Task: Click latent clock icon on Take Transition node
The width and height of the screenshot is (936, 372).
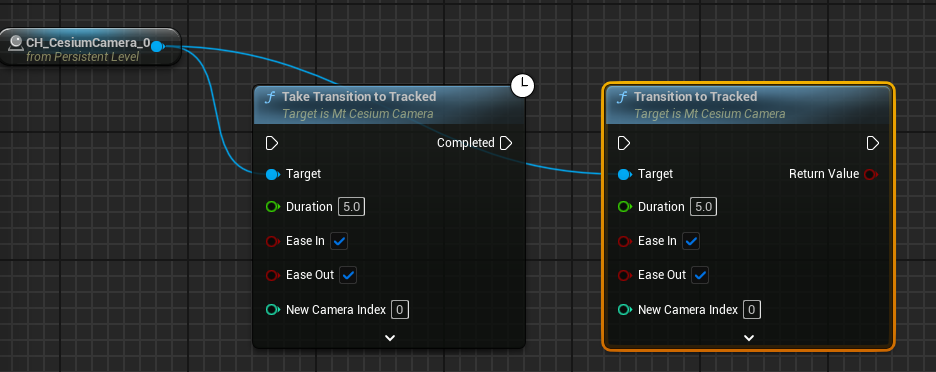Action: [x=523, y=85]
